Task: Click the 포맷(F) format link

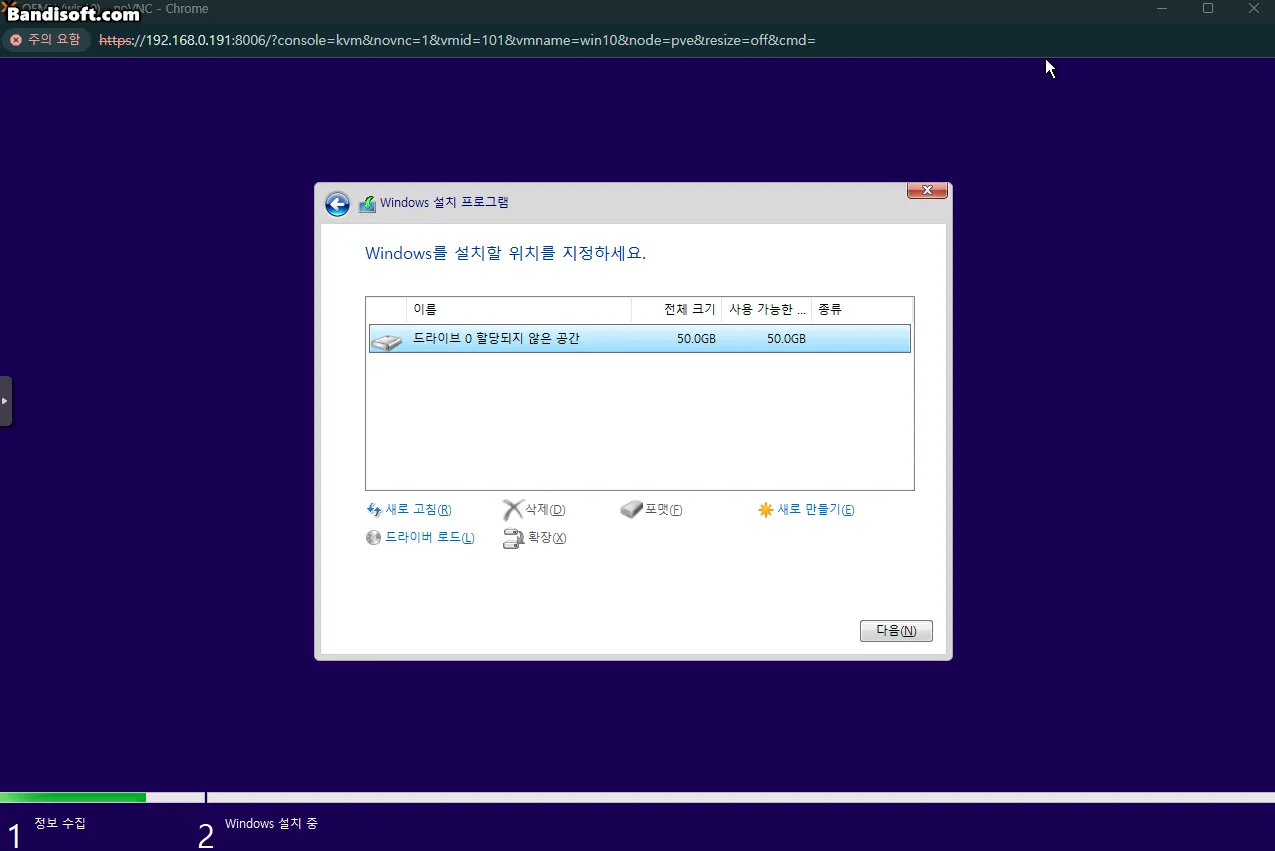Action: 663,510
